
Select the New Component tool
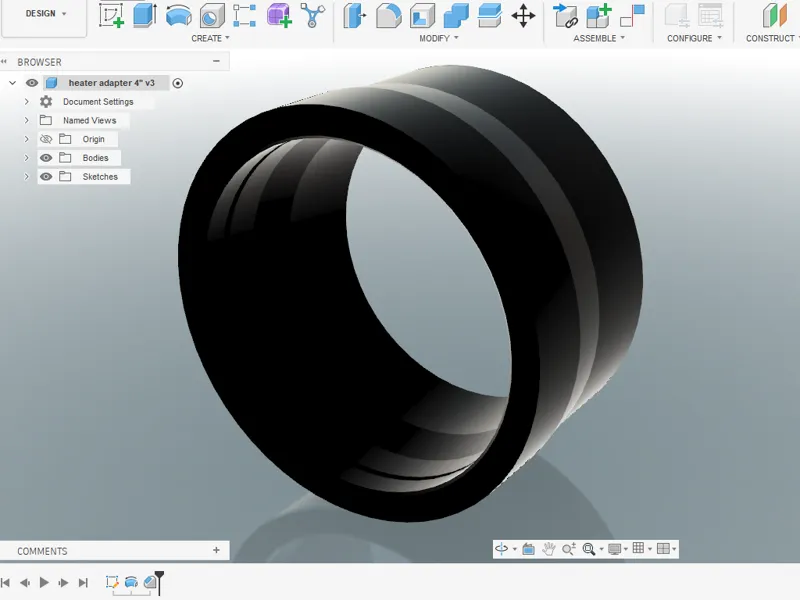598,15
